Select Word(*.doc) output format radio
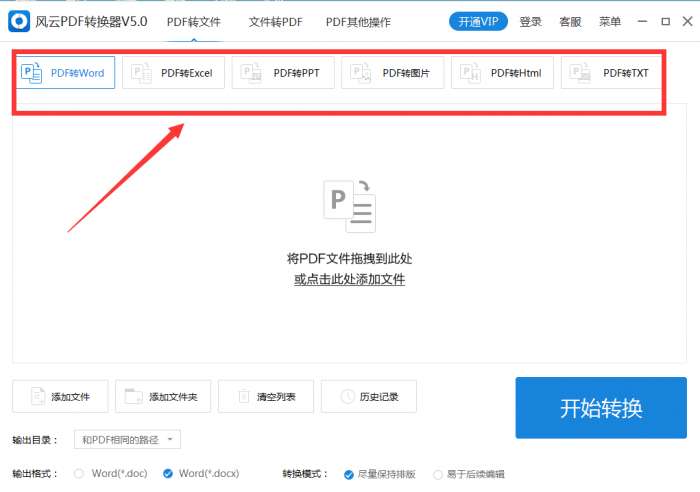Screen dimensions: 700x492 coord(79,474)
